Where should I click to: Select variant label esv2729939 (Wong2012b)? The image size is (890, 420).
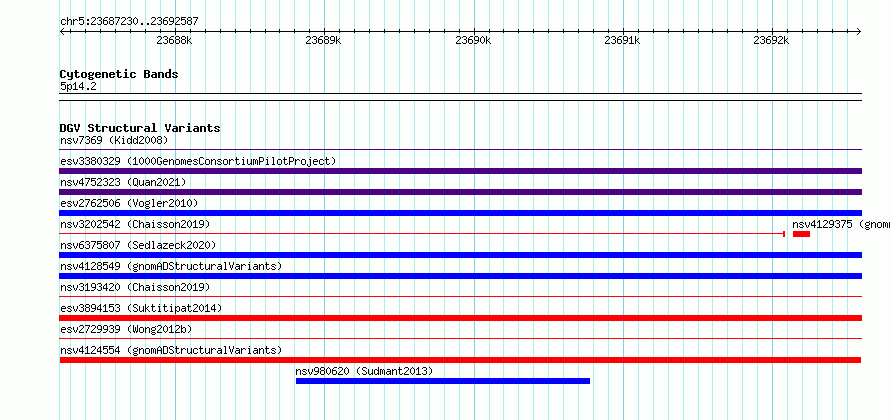pos(126,329)
